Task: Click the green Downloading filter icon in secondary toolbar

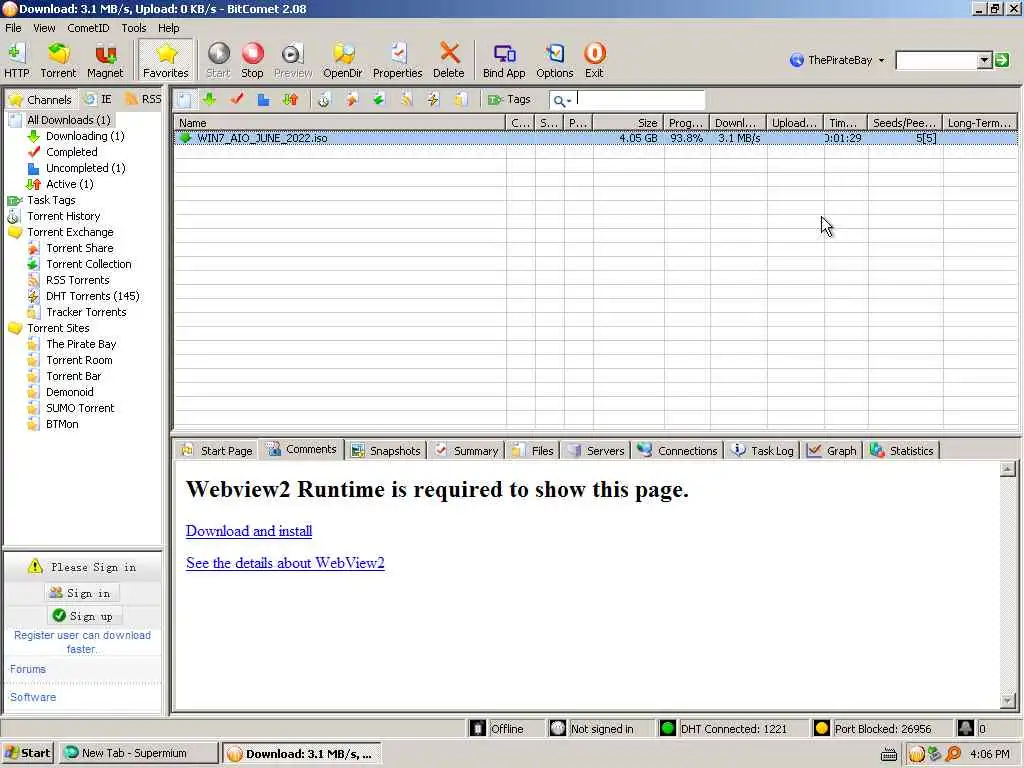Action: coord(210,99)
